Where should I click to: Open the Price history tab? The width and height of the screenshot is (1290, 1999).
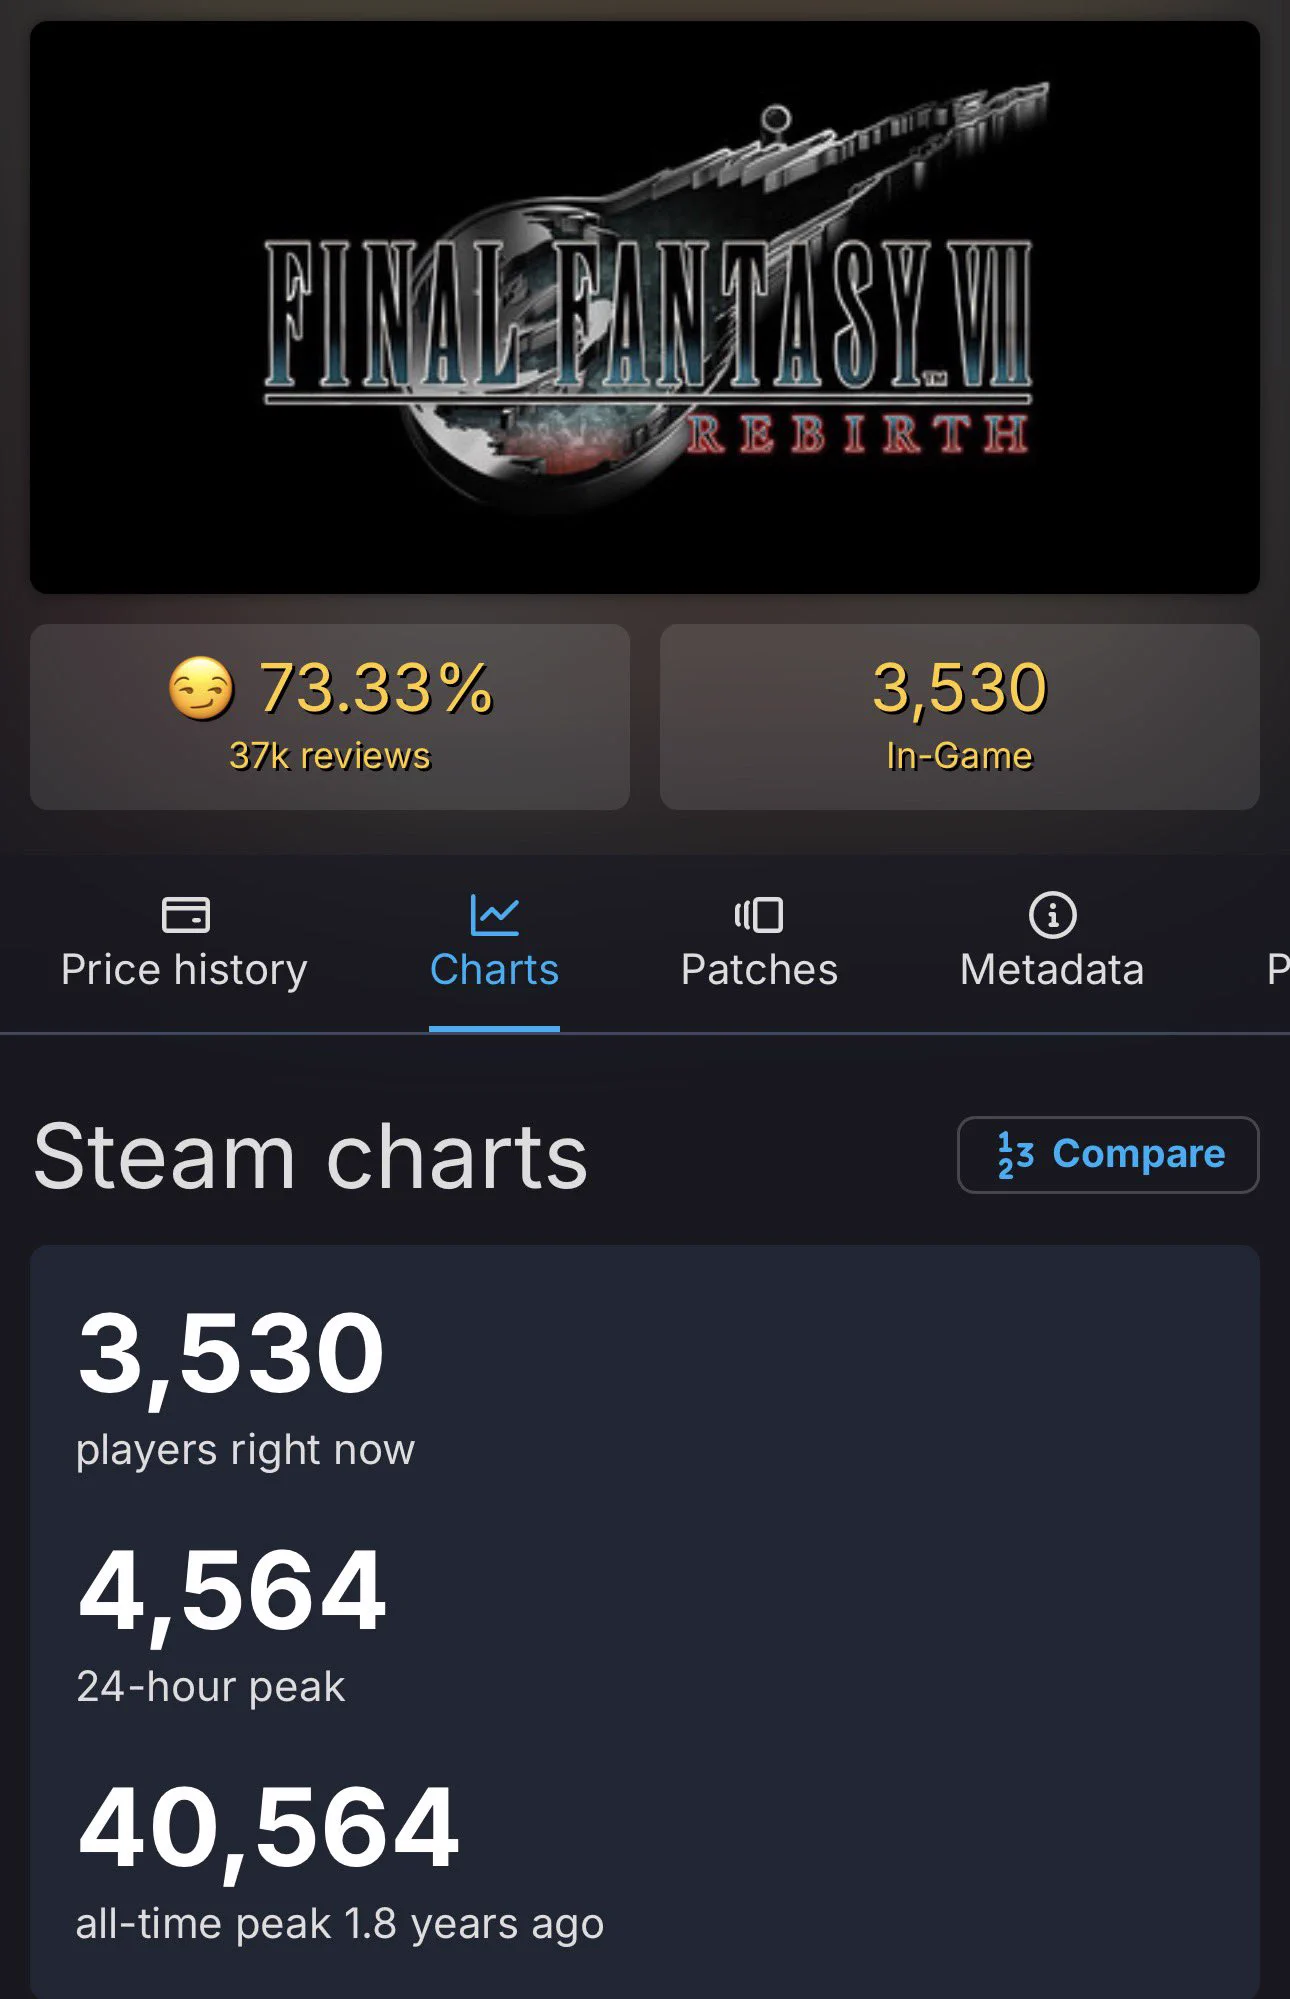(x=184, y=942)
